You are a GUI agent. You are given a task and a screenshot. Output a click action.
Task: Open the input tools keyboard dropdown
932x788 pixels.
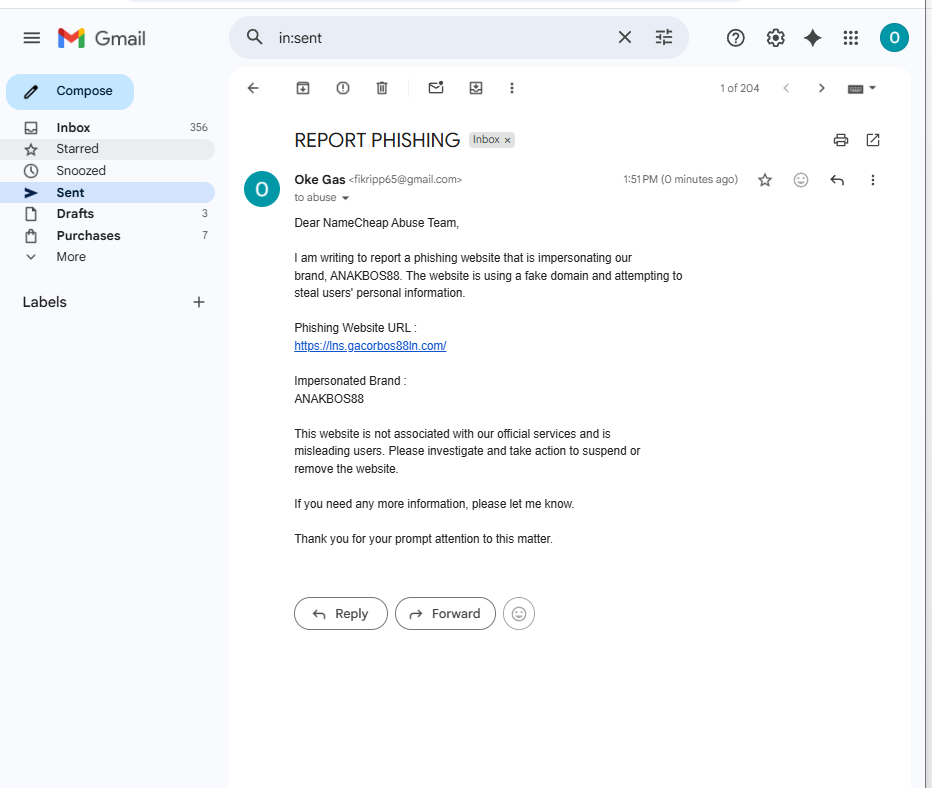click(861, 89)
